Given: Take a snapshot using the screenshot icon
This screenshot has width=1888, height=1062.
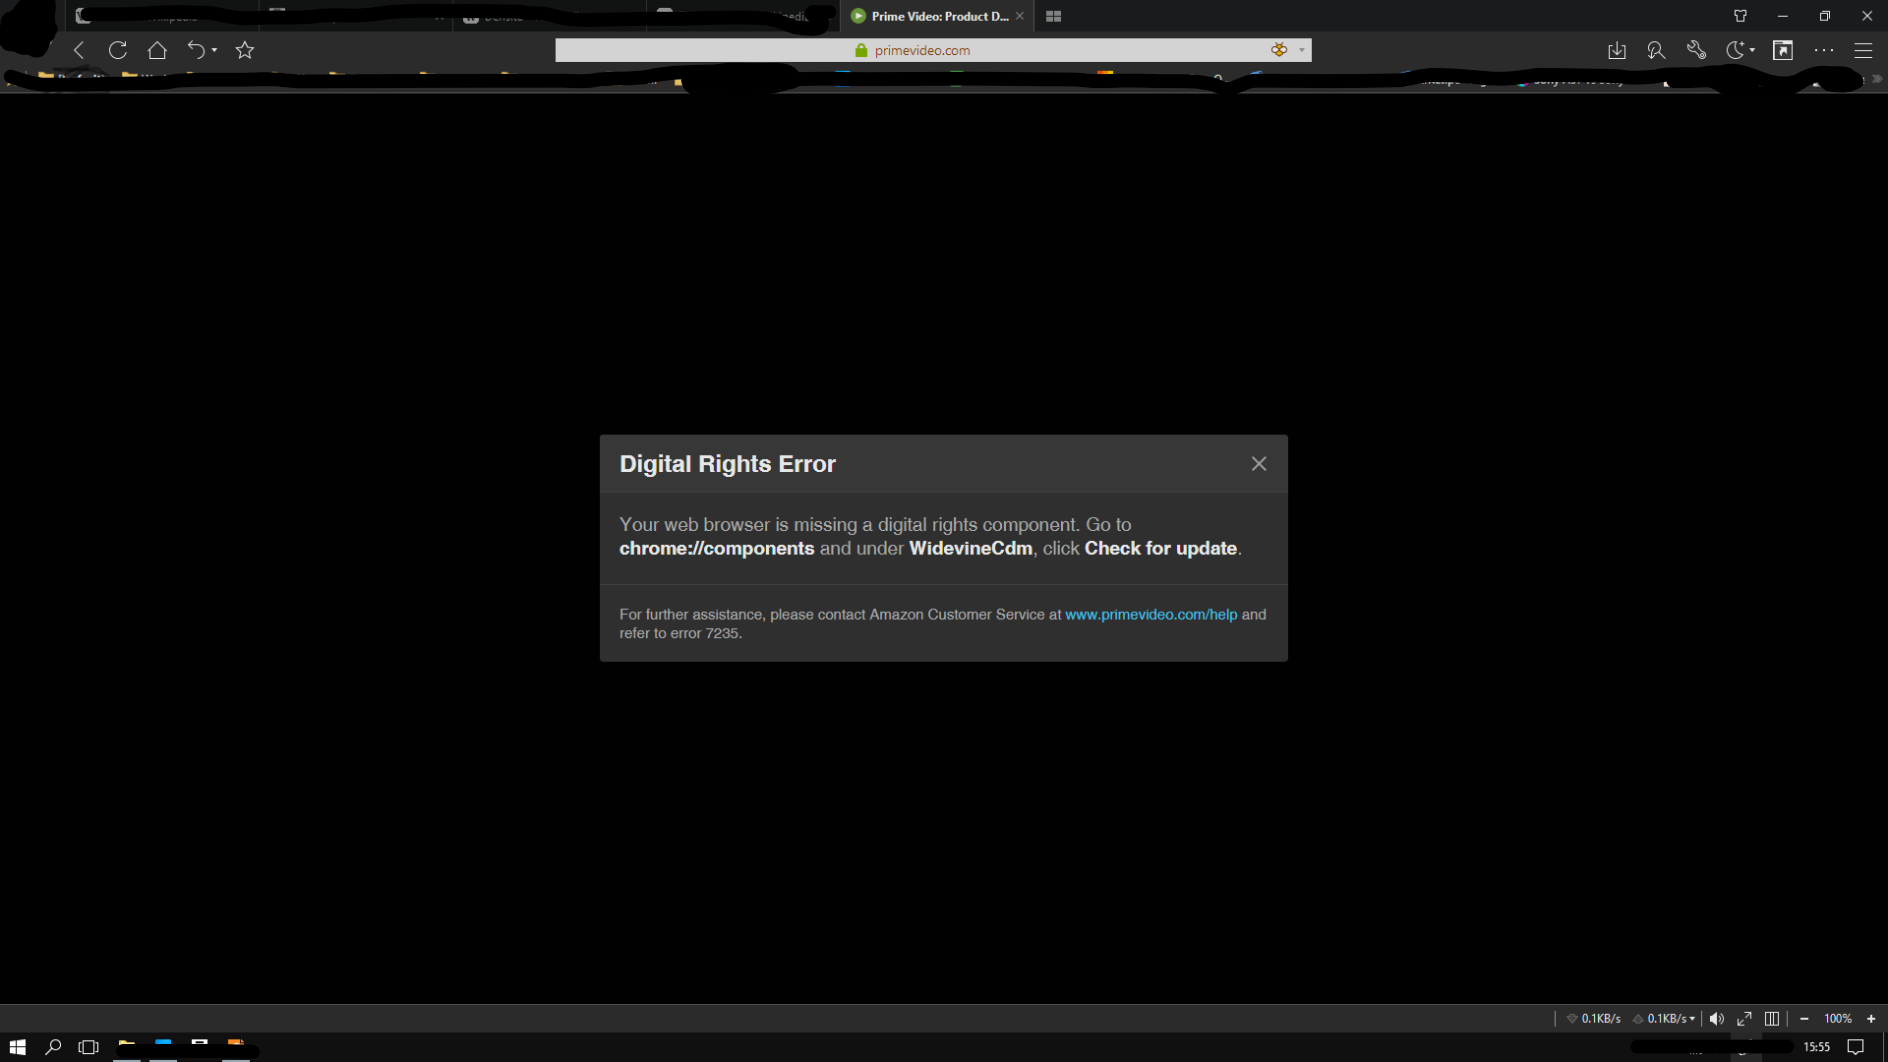Looking at the screenshot, I should pos(1783,50).
